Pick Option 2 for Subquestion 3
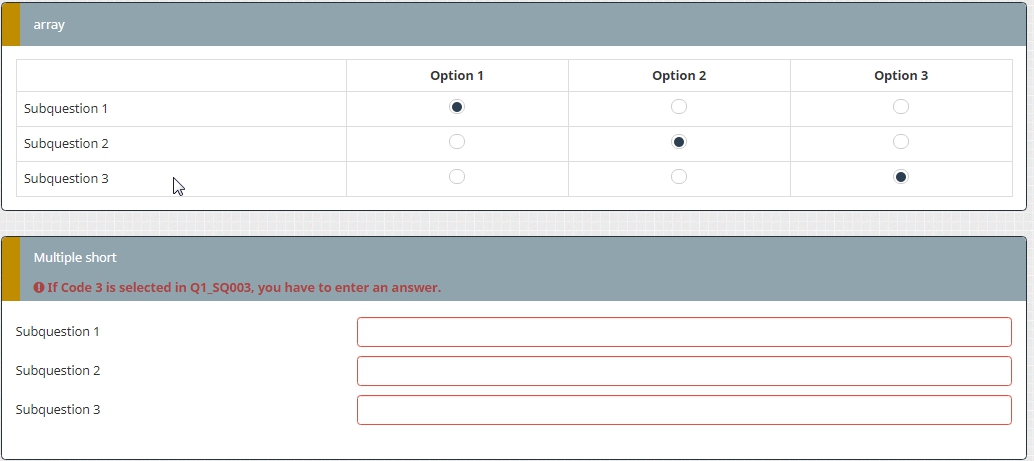The image size is (1034, 461). [x=679, y=177]
